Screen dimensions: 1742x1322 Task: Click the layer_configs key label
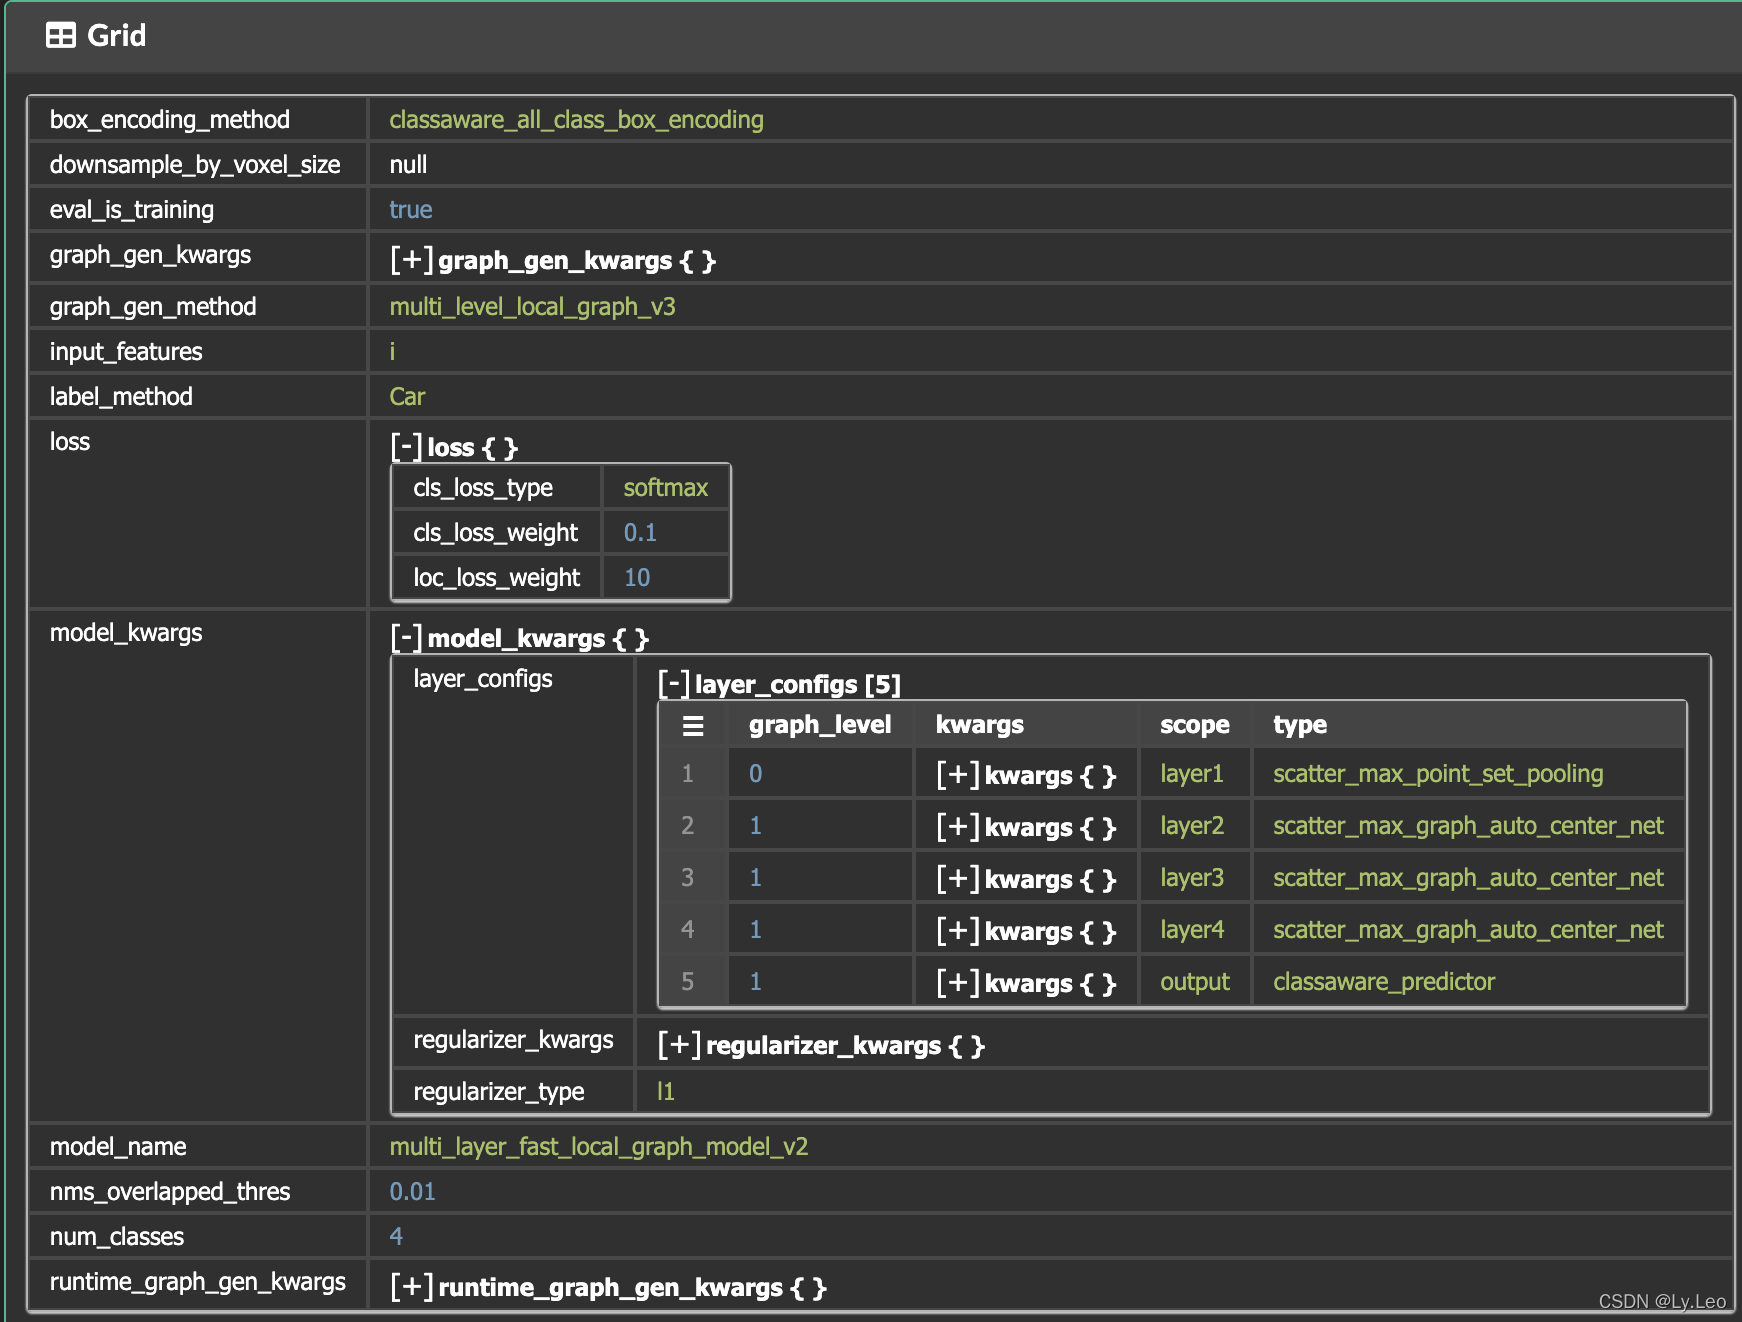[x=483, y=679]
